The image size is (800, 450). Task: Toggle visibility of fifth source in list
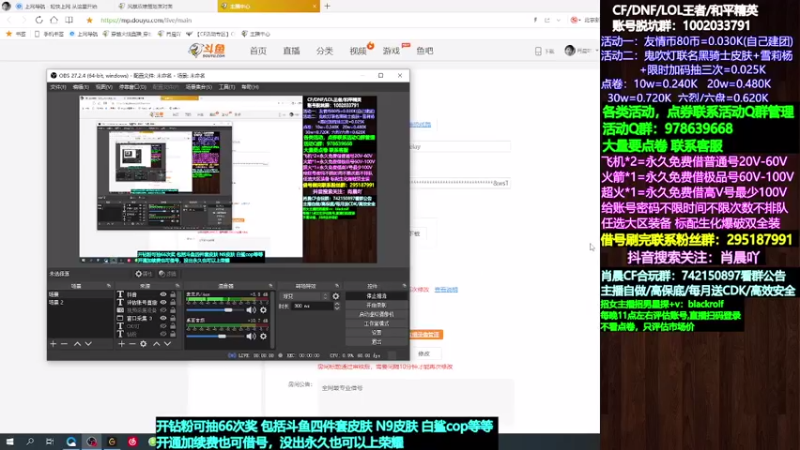pyautogui.click(x=163, y=326)
